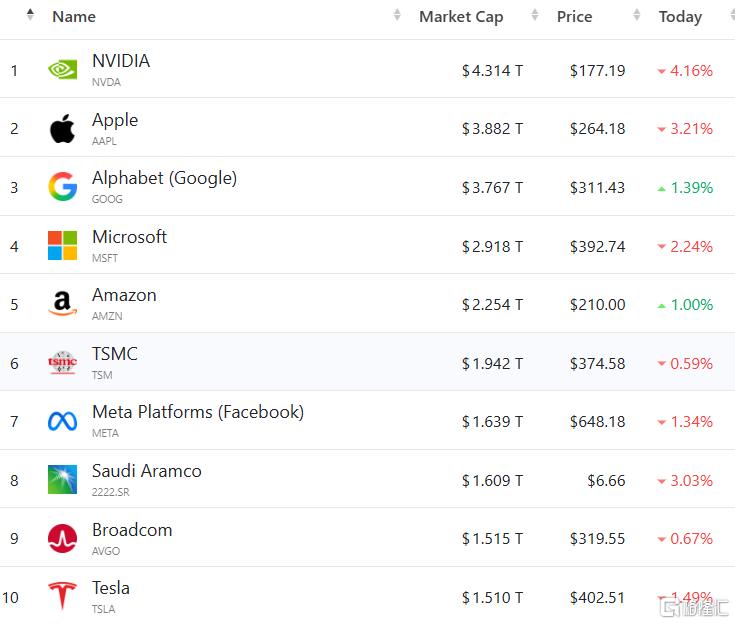Viewport: 735px width, 624px height.
Task: Click NVIDIA's 4.16% daily change value
Action: tap(691, 71)
